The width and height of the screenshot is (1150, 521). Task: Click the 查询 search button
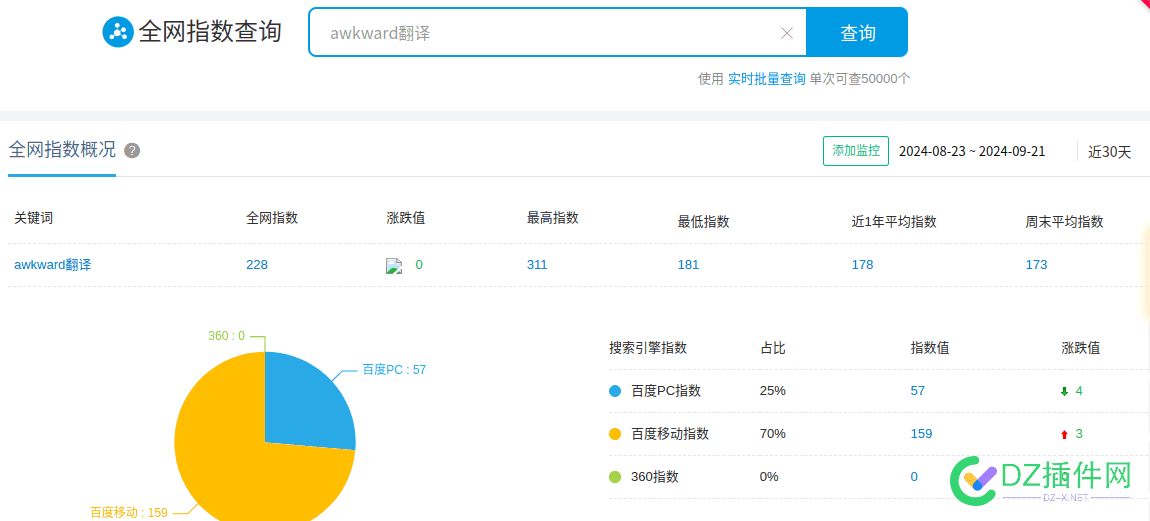pyautogui.click(x=857, y=32)
